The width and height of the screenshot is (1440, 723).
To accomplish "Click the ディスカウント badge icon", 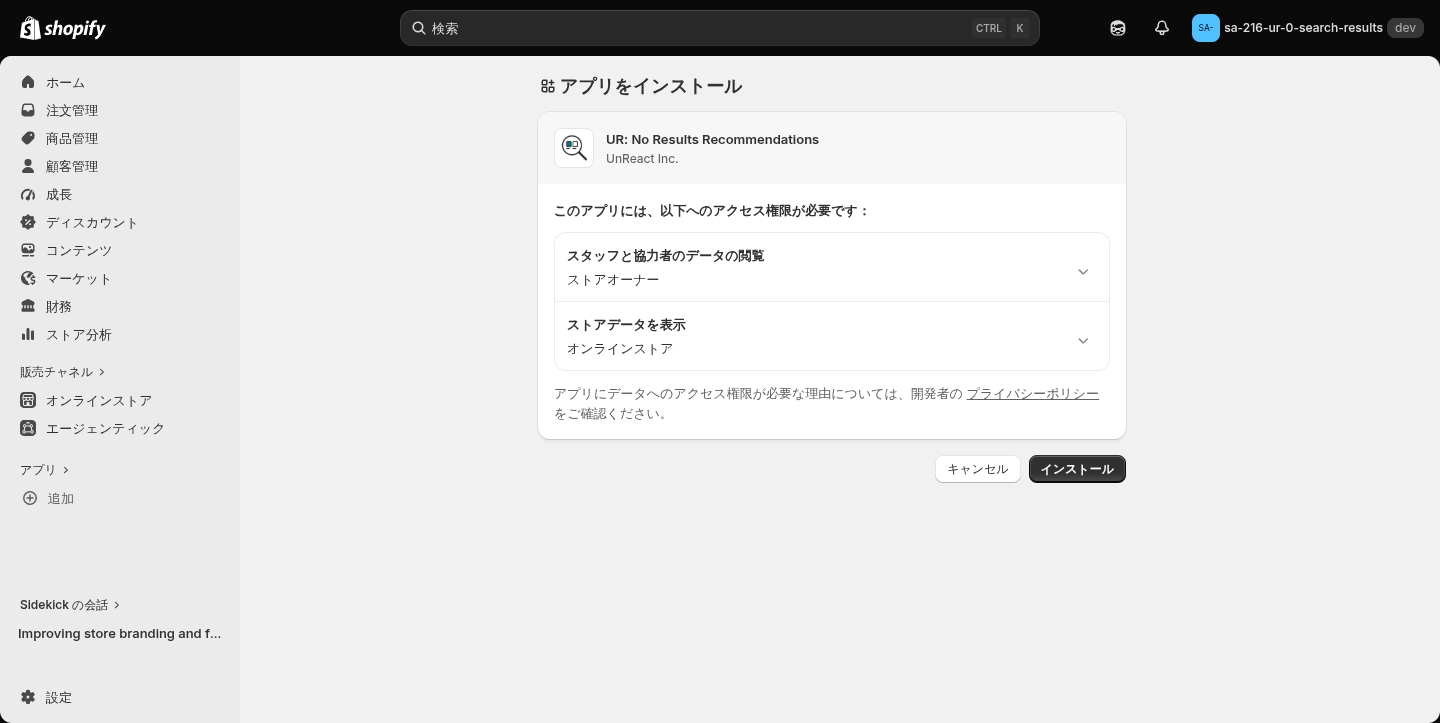I will point(28,222).
